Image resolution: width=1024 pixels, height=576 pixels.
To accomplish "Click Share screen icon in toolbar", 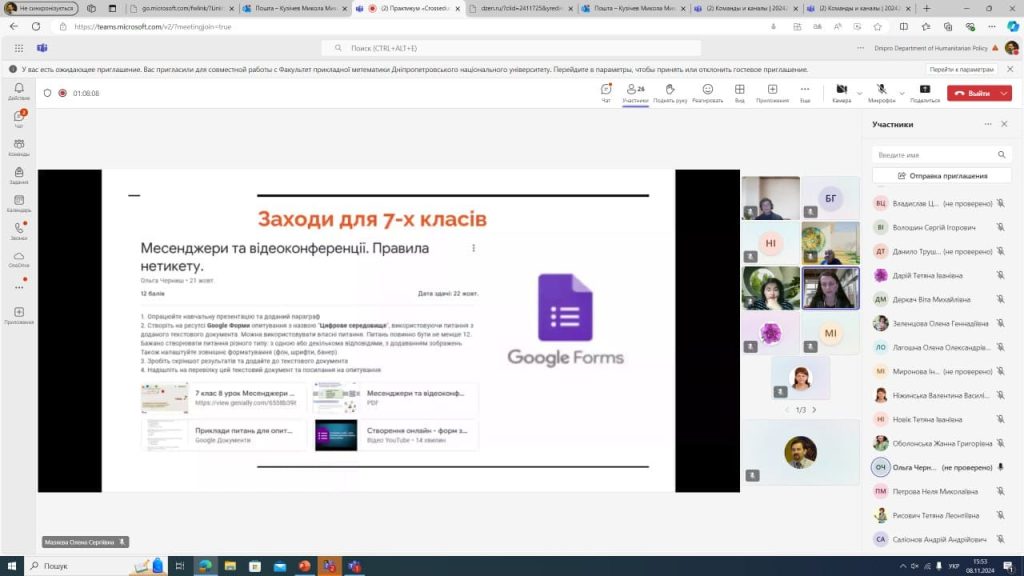I will coord(924,92).
